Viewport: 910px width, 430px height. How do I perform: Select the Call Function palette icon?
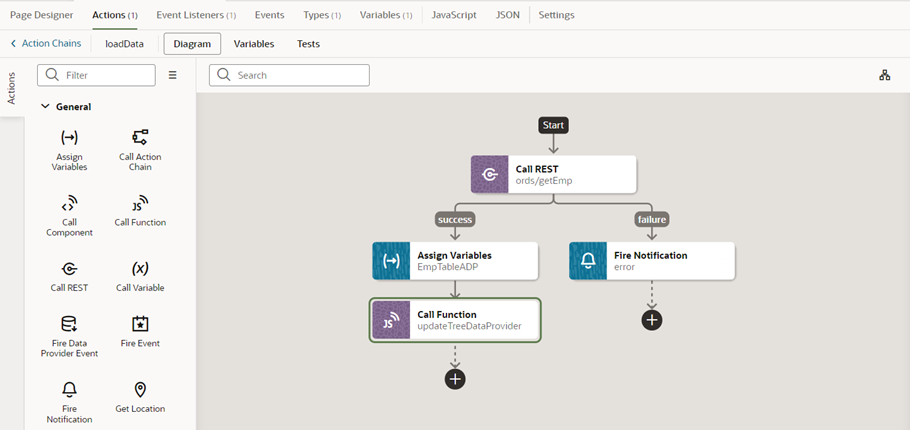click(140, 203)
